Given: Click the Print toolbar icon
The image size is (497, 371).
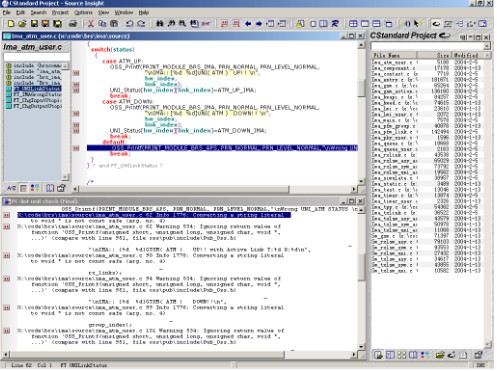Looking at the screenshot, I should [x=73, y=24].
